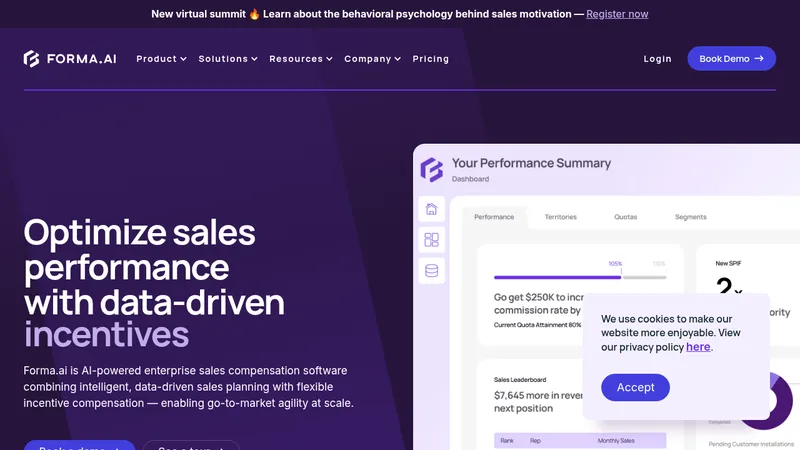Open the Resources dropdown menu
This screenshot has height=450, width=800.
301,59
